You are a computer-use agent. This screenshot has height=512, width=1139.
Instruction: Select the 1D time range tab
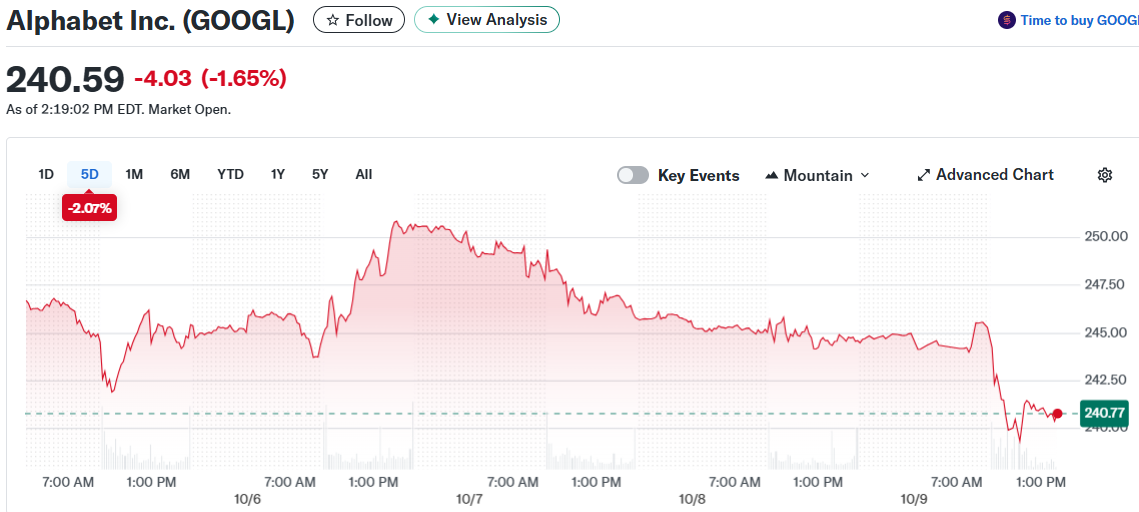point(46,174)
